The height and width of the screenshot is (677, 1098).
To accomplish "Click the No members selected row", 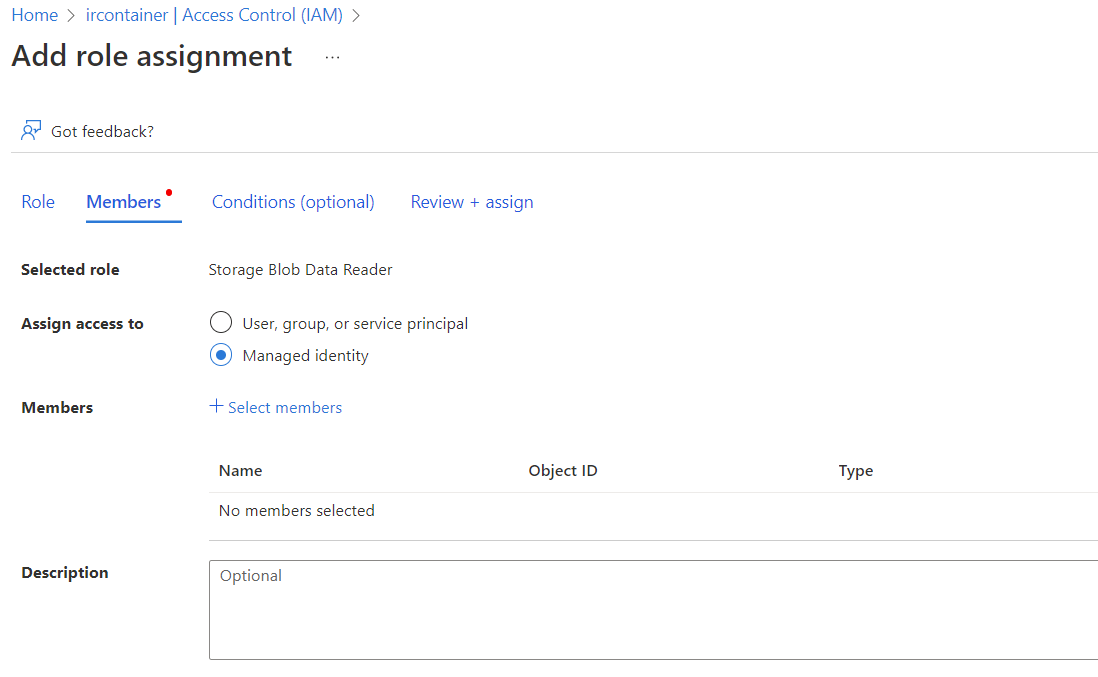I will click(297, 510).
